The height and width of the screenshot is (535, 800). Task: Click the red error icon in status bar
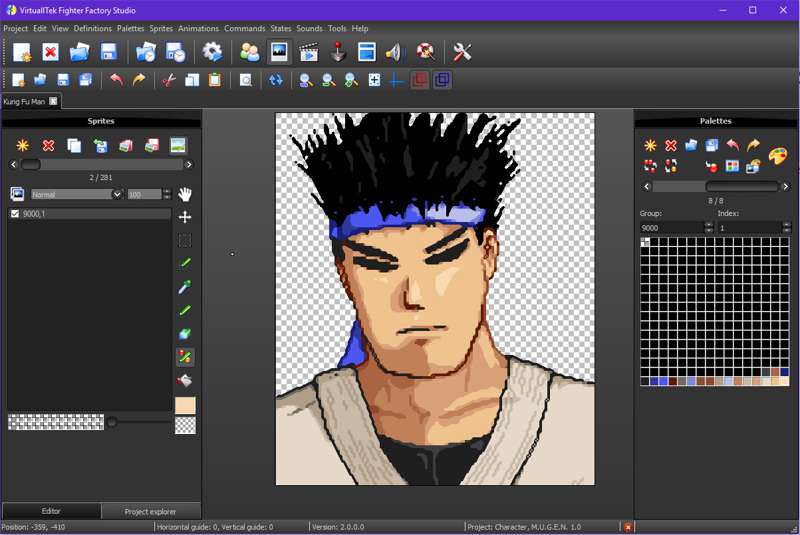(628, 527)
